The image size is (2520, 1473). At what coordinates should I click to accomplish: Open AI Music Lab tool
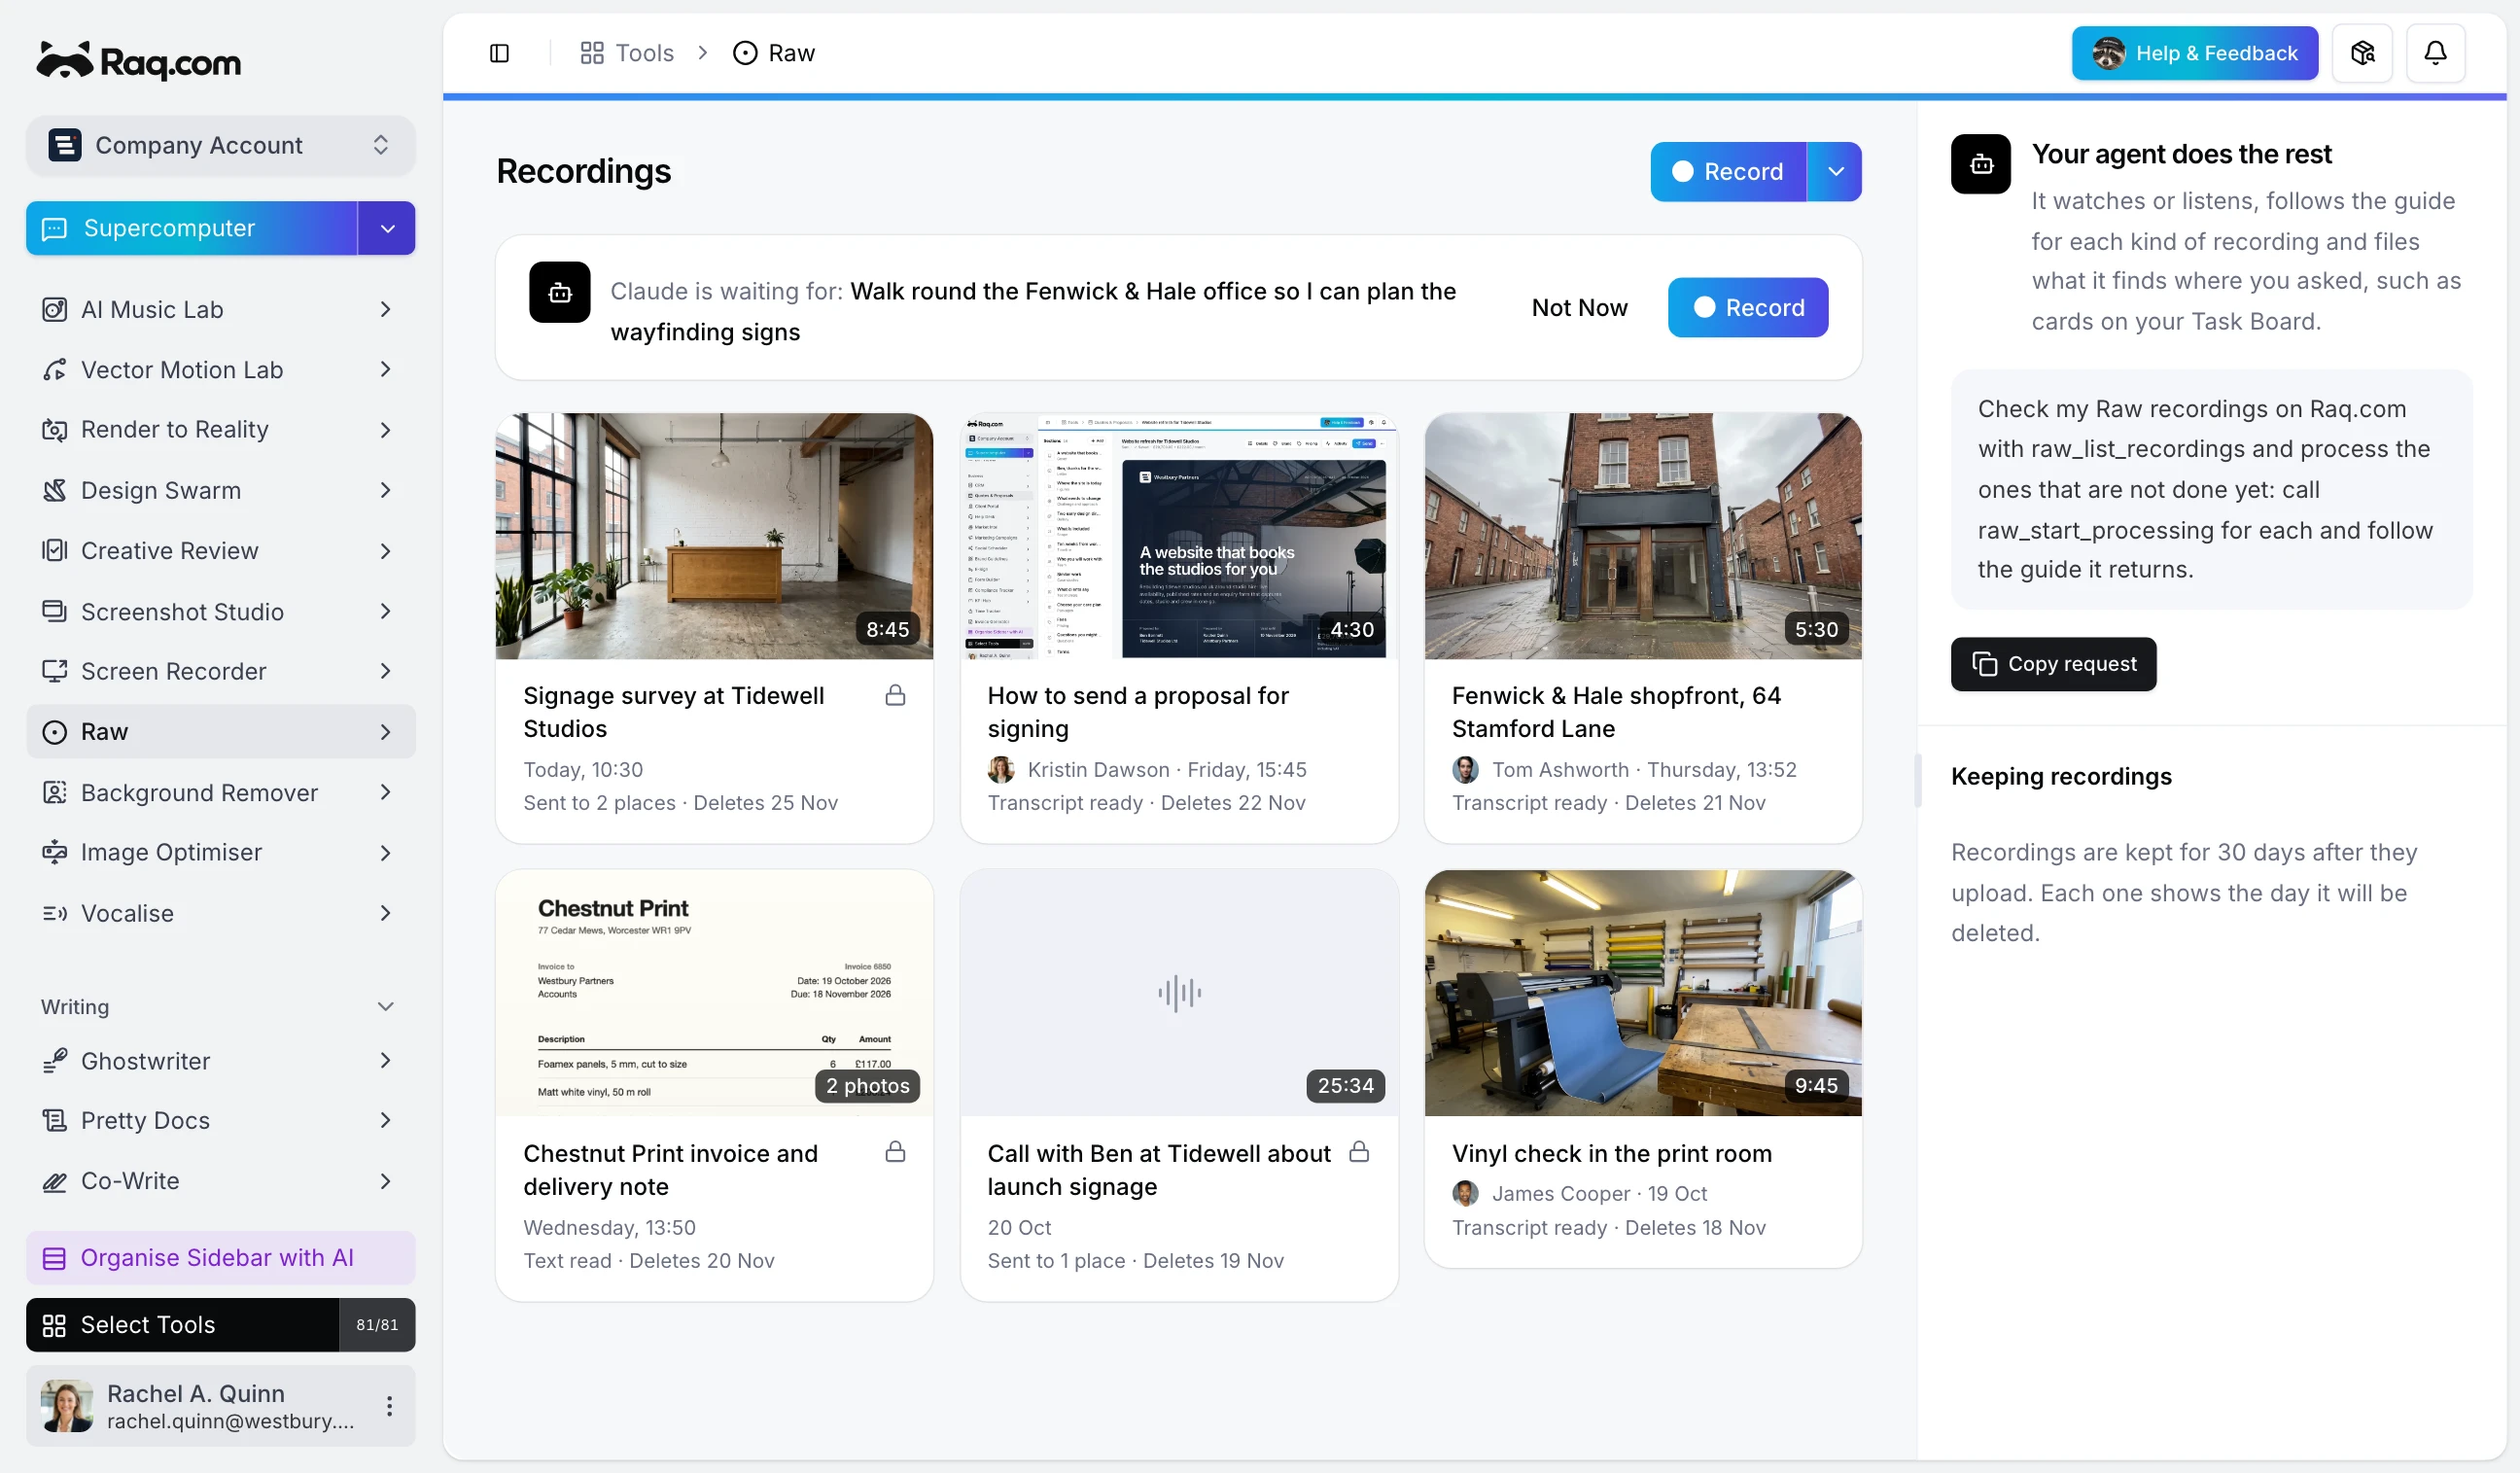coord(220,309)
